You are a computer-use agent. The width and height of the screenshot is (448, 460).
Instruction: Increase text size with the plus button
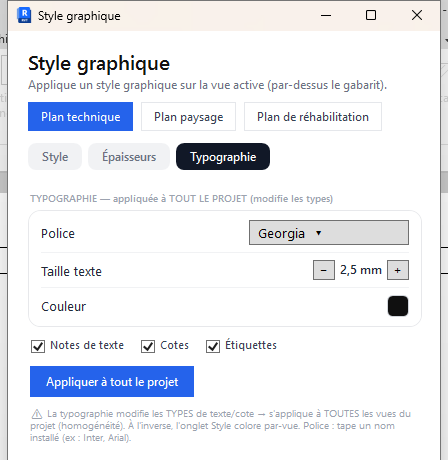tap(398, 270)
